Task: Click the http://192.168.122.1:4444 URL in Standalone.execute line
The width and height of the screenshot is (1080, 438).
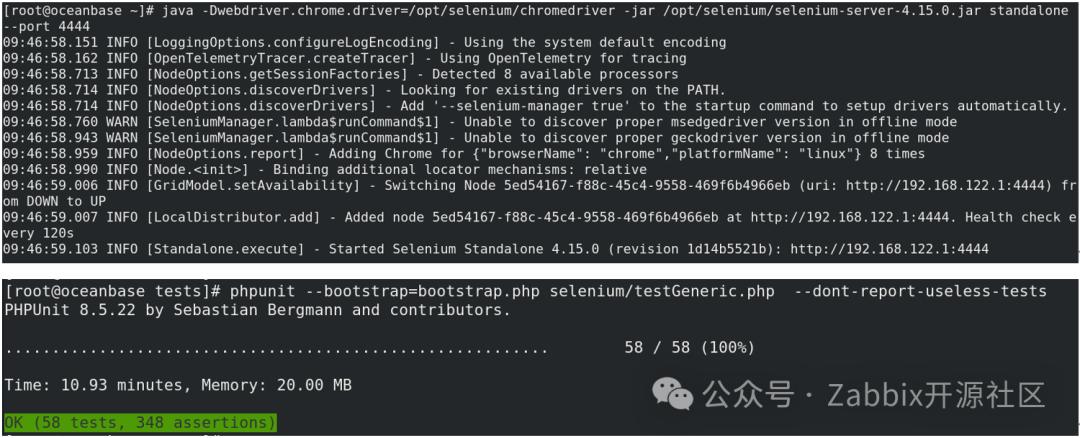Action: click(x=889, y=249)
